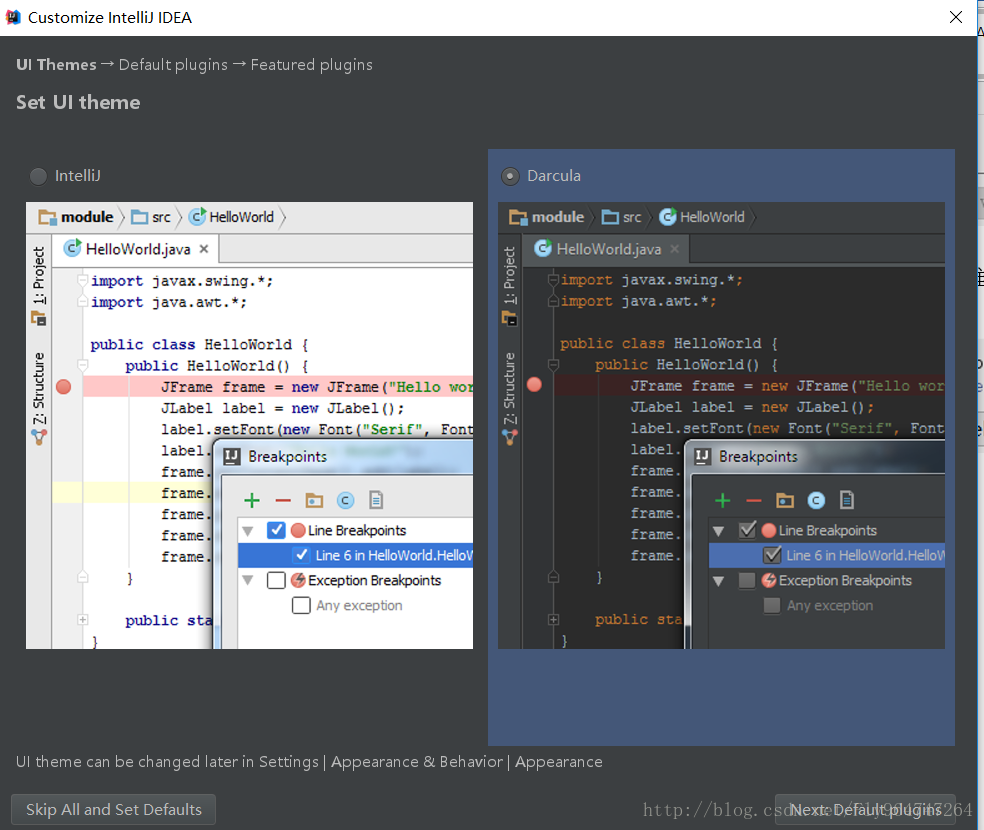The height and width of the screenshot is (830, 984).
Task: Click the 1: Project side tab in light preview
Action: tap(39, 284)
